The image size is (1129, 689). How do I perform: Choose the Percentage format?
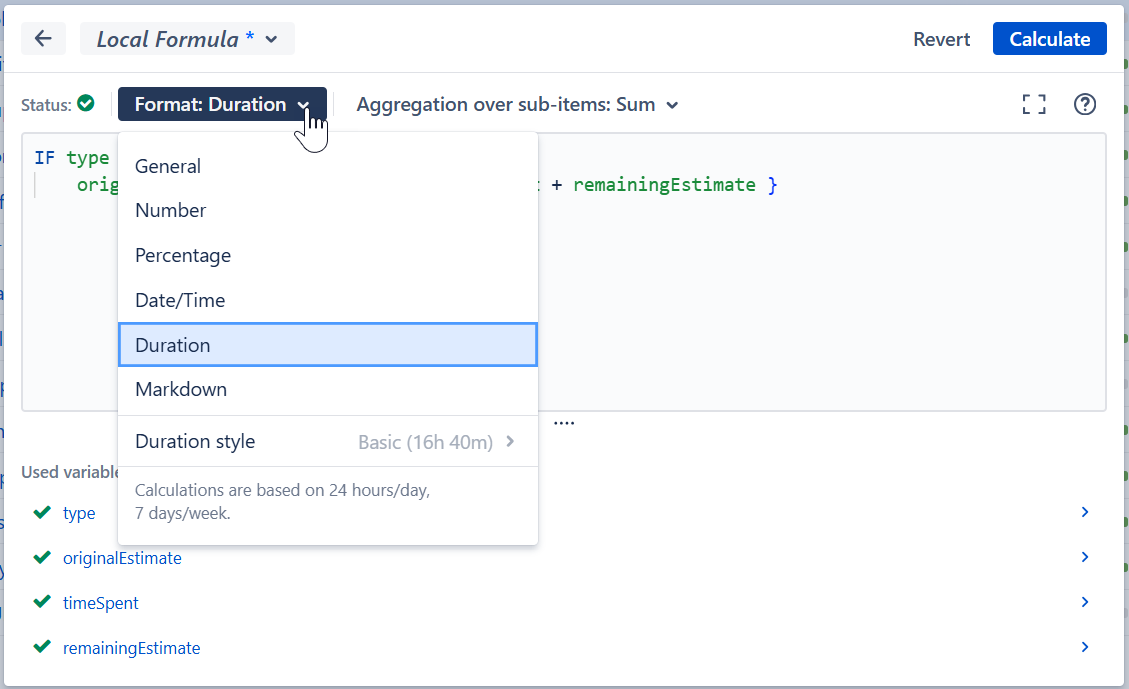coord(183,255)
